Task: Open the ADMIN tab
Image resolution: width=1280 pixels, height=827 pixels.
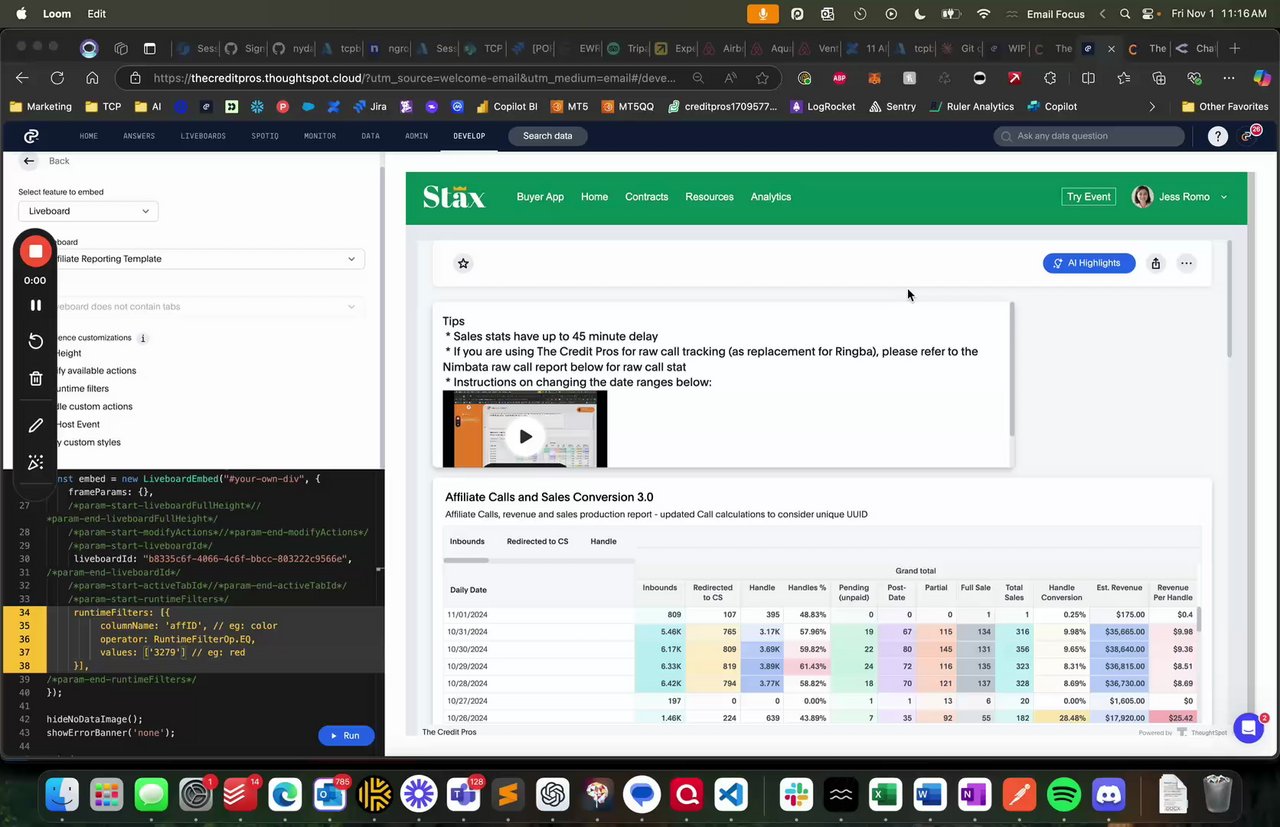Action: pyautogui.click(x=416, y=136)
